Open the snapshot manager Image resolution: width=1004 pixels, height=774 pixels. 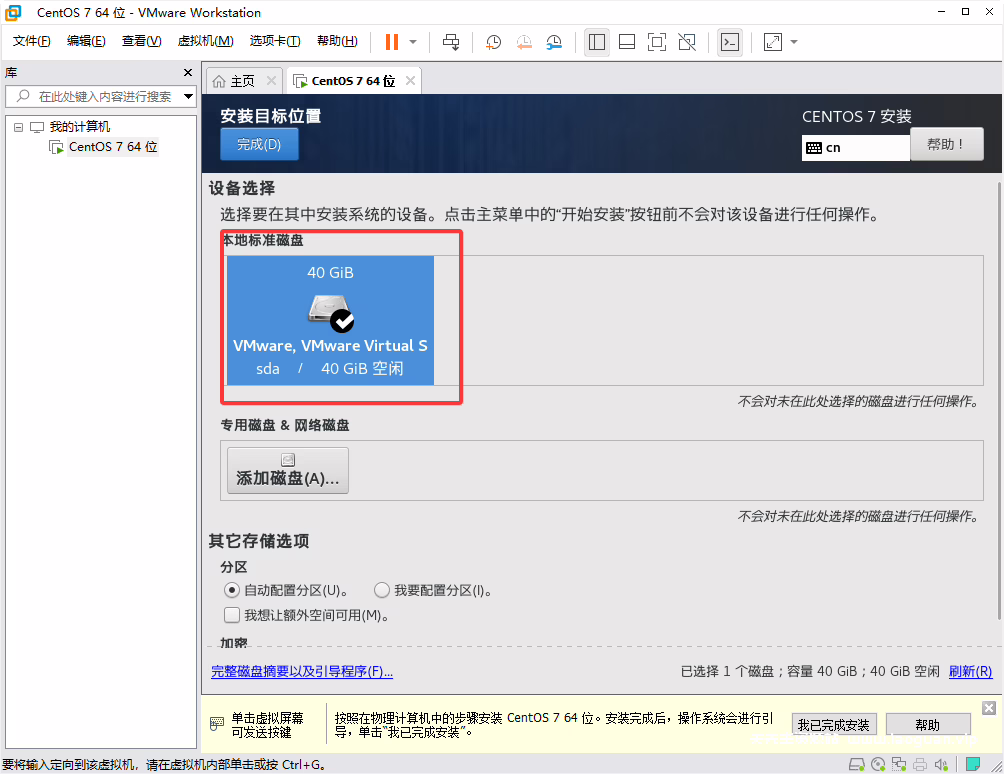coord(553,42)
